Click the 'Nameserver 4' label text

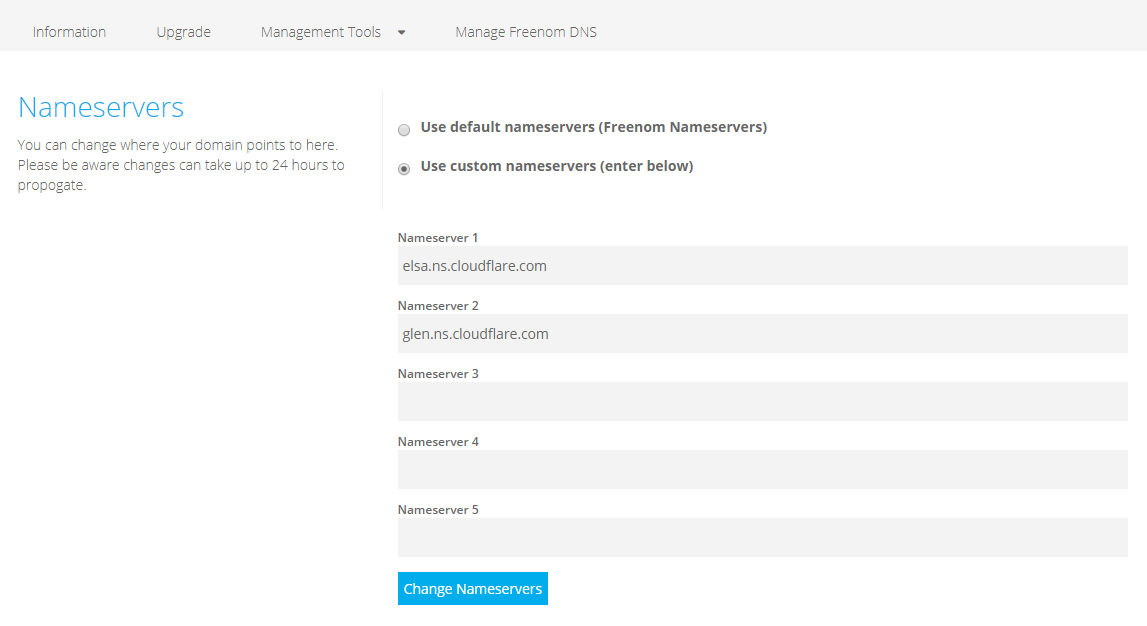tap(437, 442)
